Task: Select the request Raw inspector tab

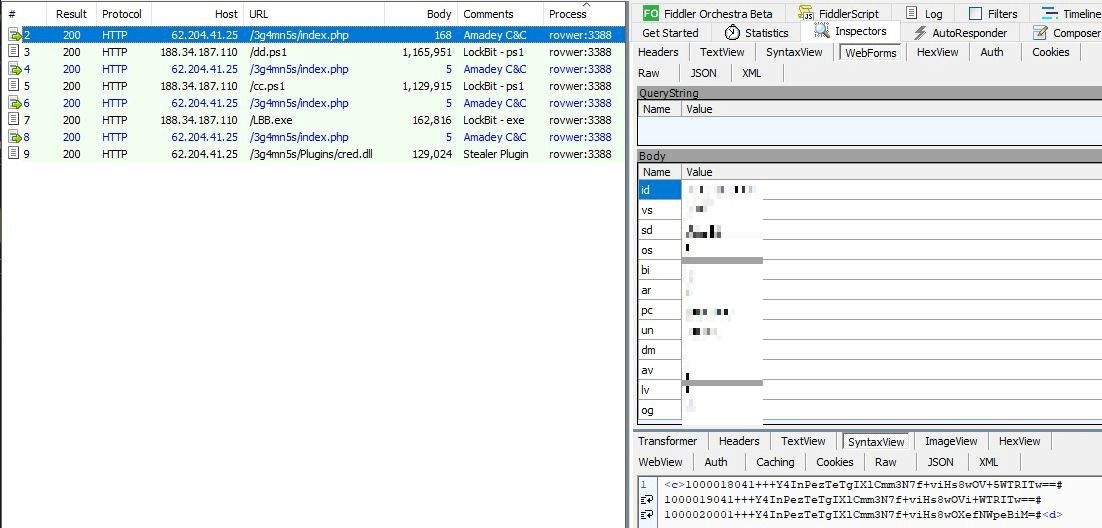Action: tap(649, 73)
